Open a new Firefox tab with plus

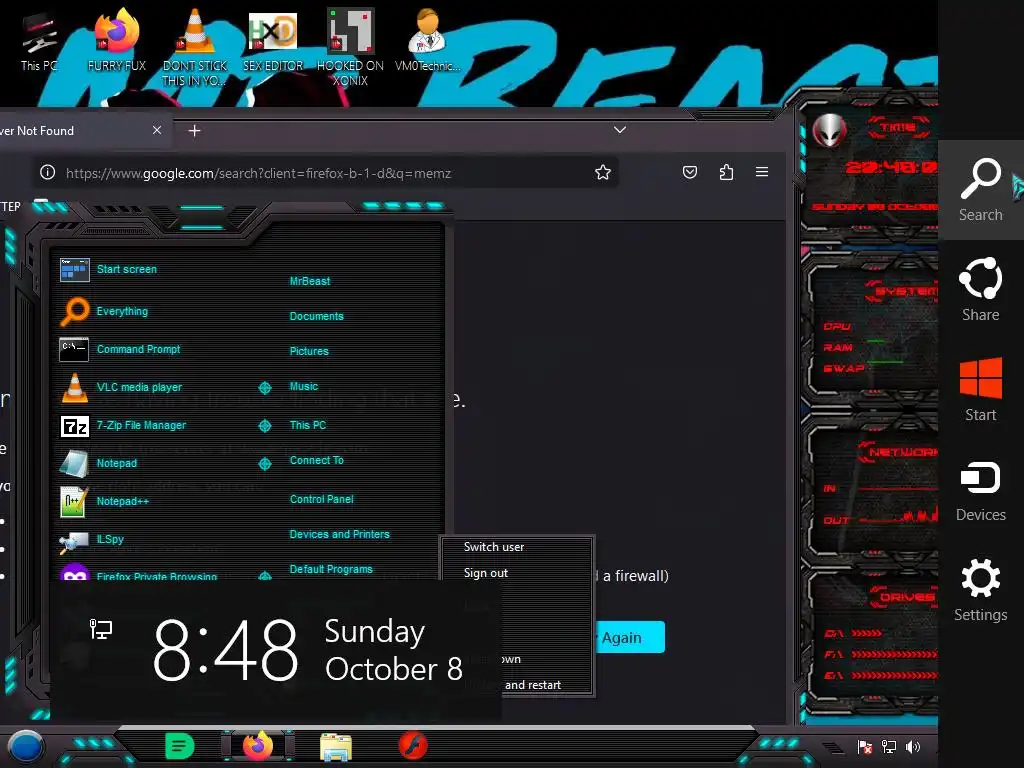point(194,131)
